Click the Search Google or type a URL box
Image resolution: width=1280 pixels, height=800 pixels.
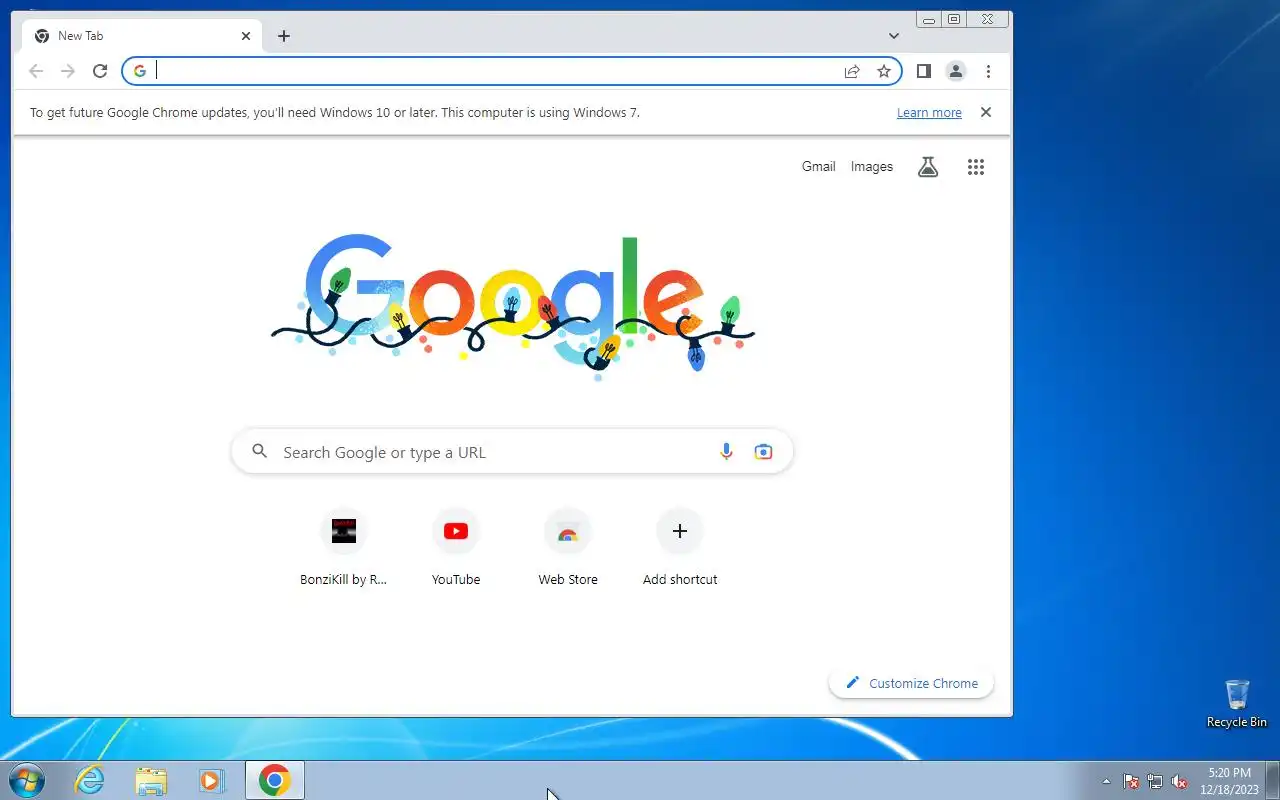click(512, 452)
